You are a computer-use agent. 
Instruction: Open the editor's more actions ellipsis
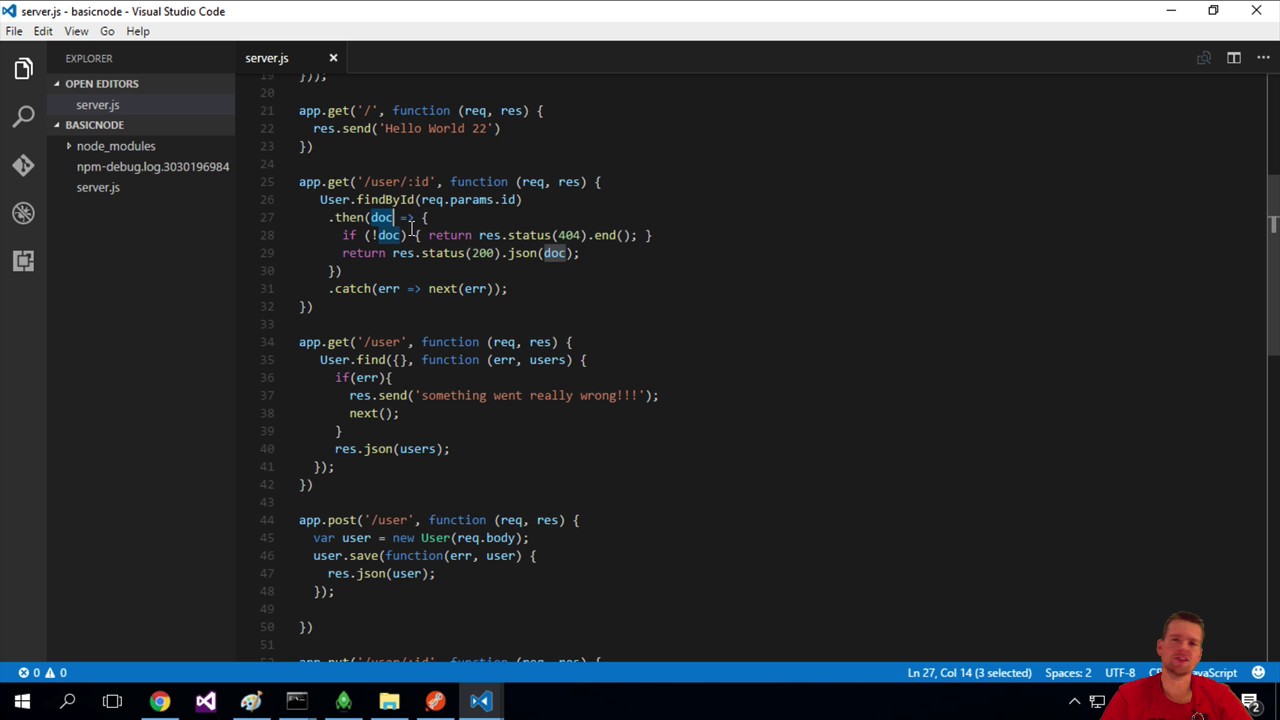pos(1263,58)
